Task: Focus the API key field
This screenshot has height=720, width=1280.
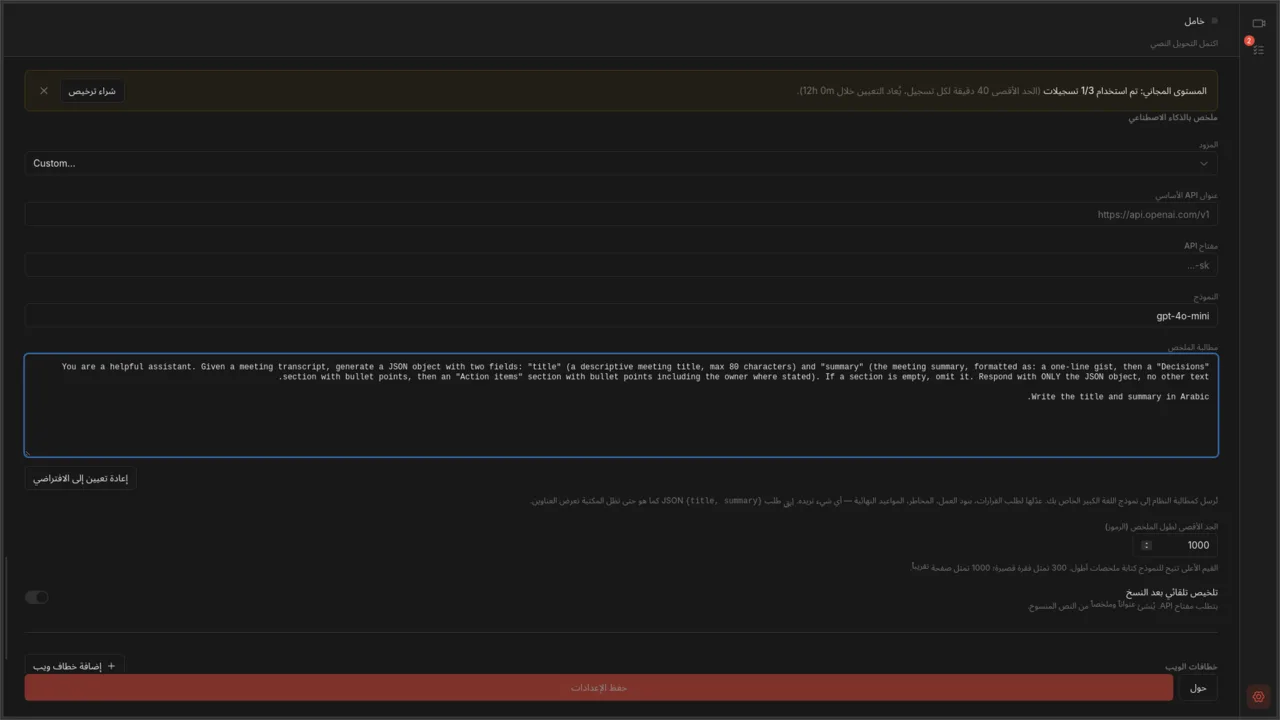Action: (621, 265)
